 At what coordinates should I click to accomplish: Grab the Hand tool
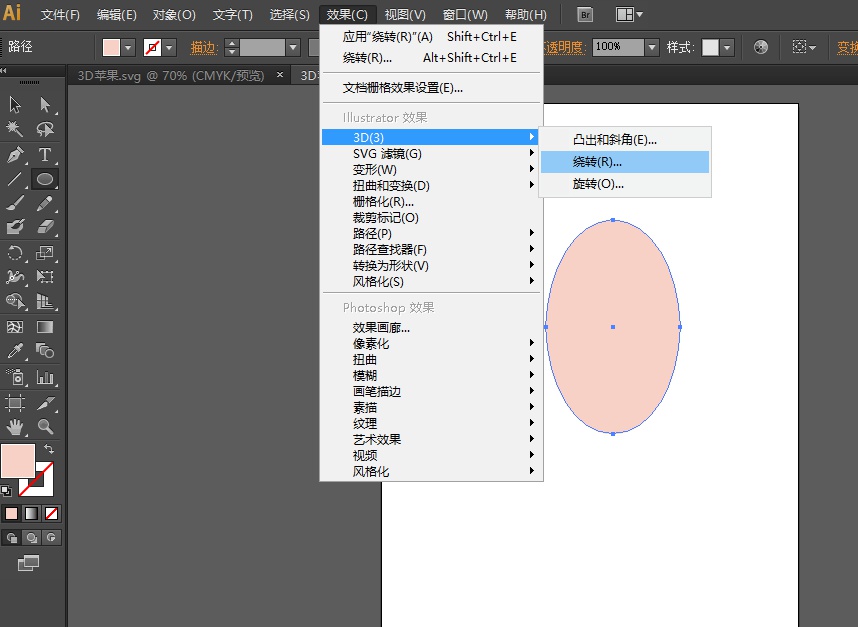(x=14, y=427)
